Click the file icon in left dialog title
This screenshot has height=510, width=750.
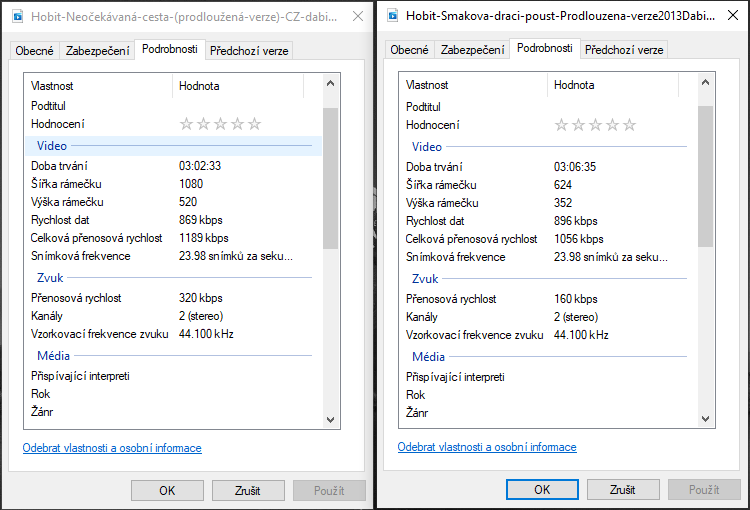17,16
